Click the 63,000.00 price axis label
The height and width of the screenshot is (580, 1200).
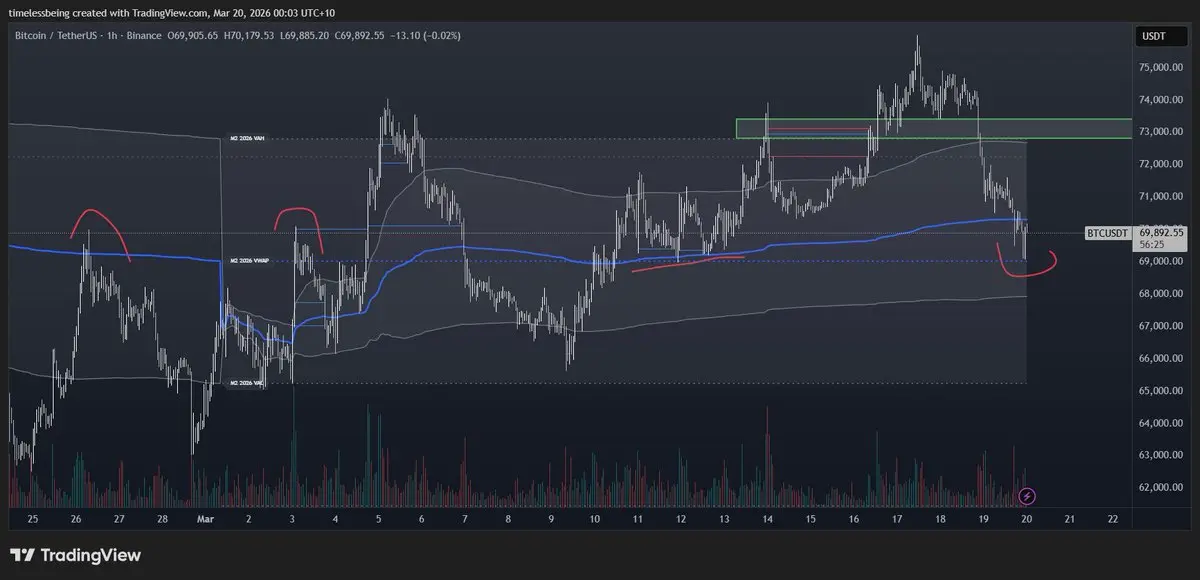1161,455
